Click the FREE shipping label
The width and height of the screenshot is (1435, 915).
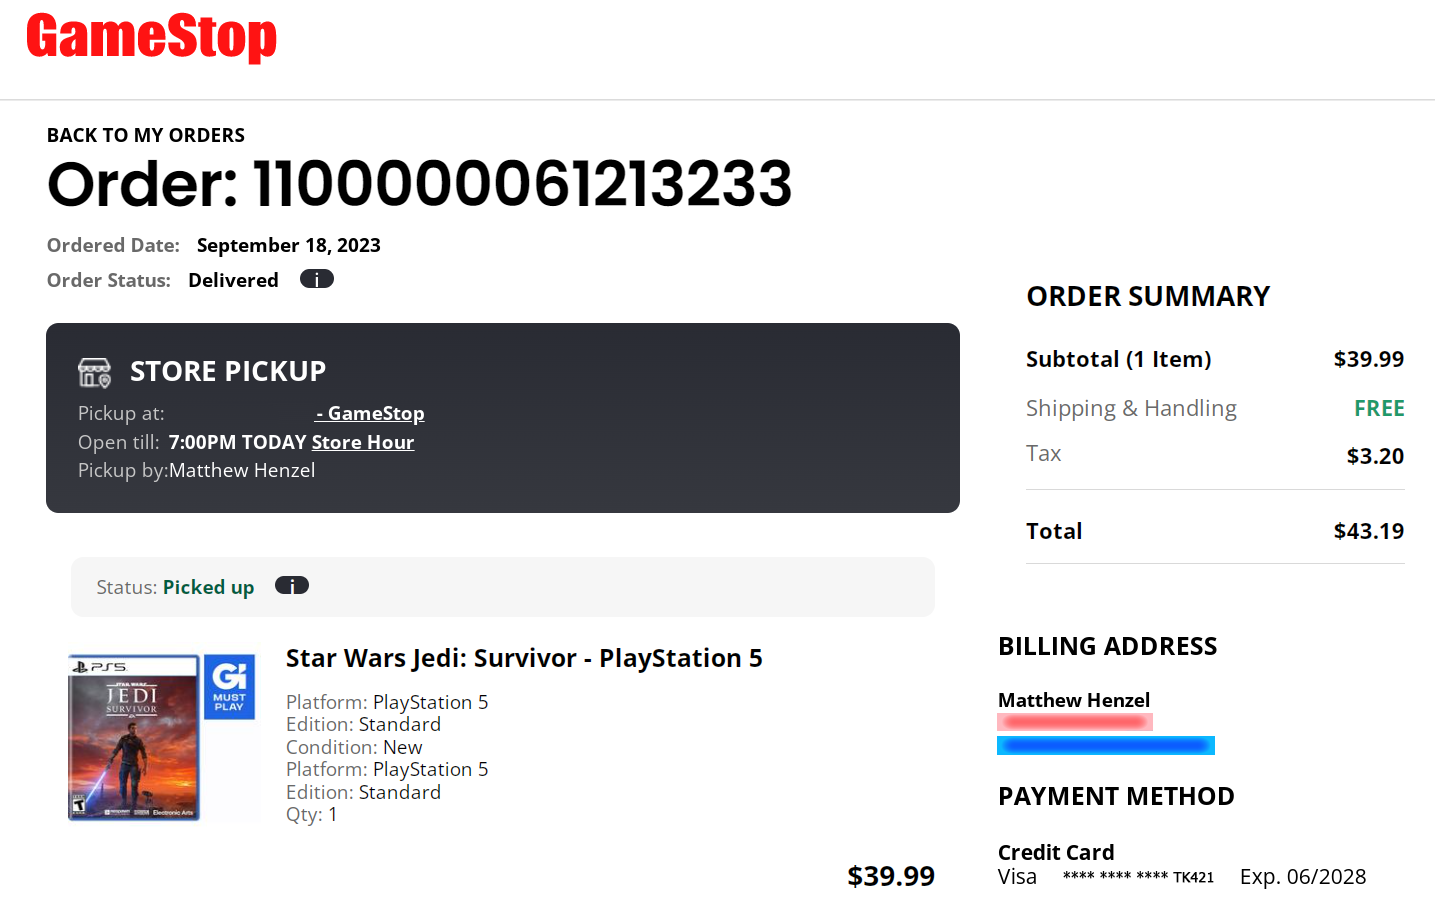point(1379,408)
